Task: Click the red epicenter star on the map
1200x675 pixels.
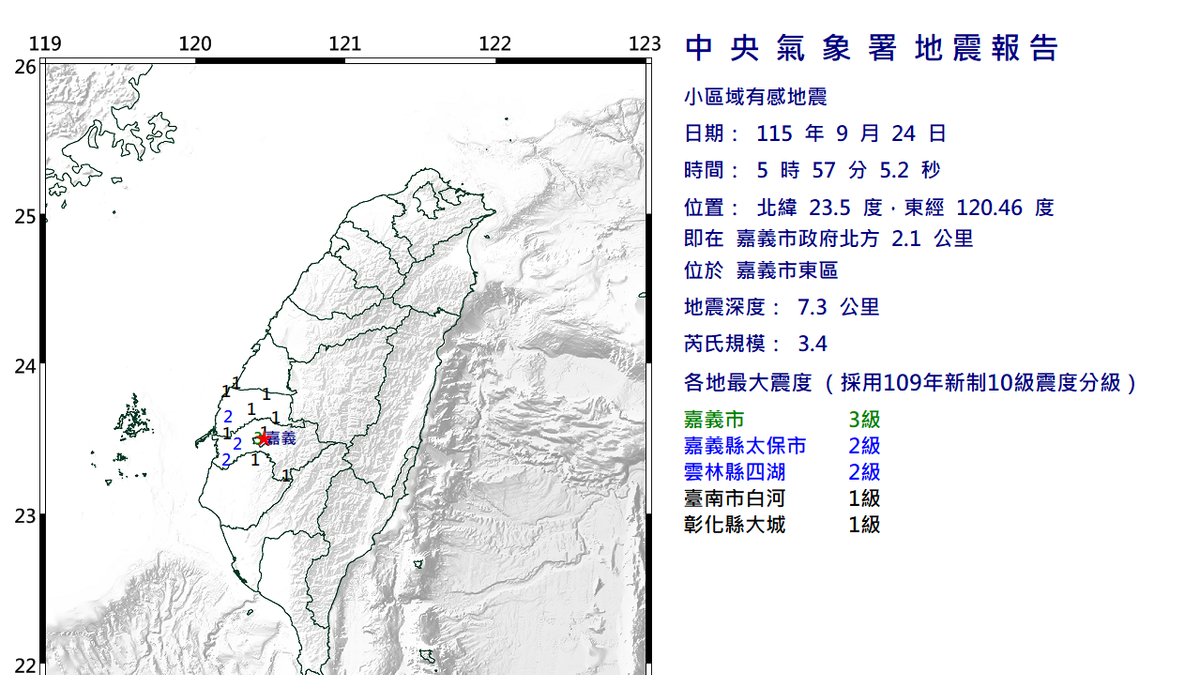Action: point(264,438)
